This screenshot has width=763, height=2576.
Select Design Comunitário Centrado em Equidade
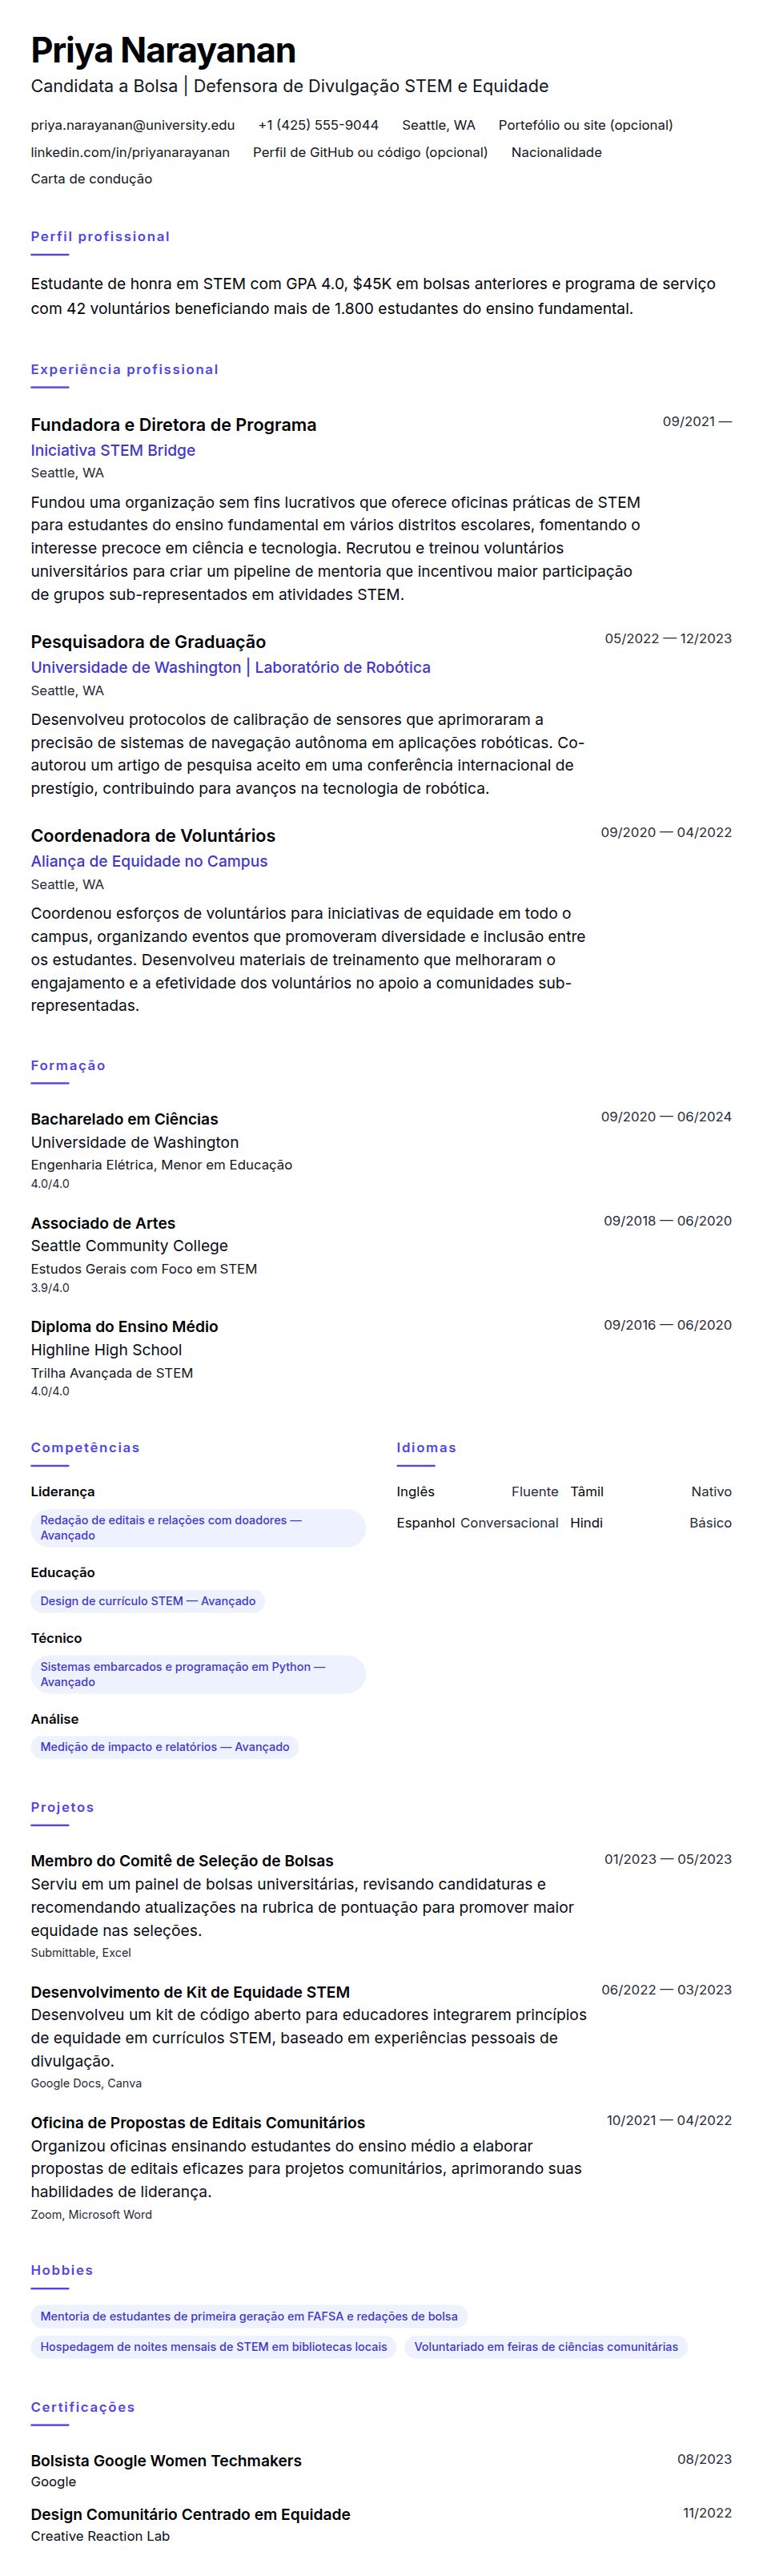click(190, 2515)
